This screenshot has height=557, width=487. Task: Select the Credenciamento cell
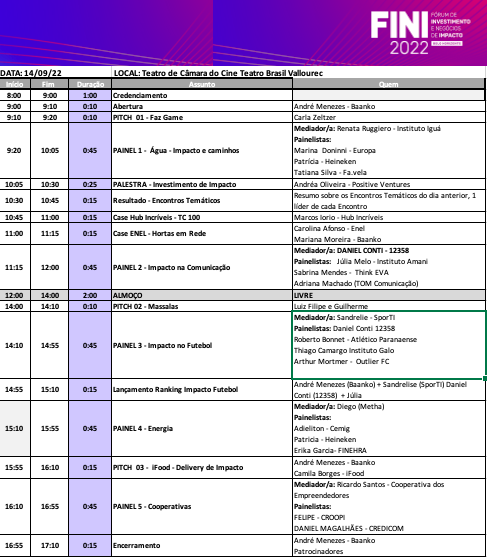[x=202, y=95]
